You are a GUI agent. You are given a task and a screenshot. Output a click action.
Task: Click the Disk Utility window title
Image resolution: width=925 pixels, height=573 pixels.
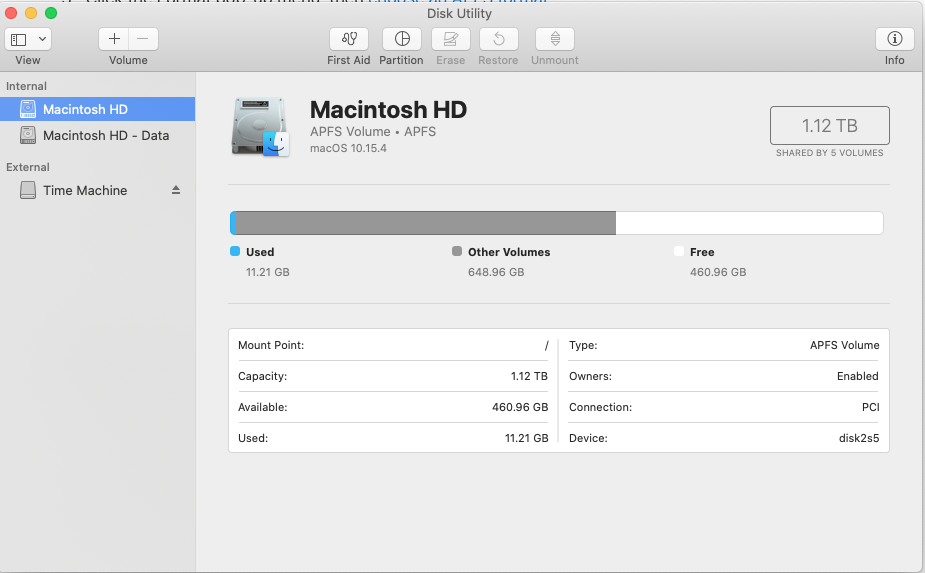[x=459, y=13]
